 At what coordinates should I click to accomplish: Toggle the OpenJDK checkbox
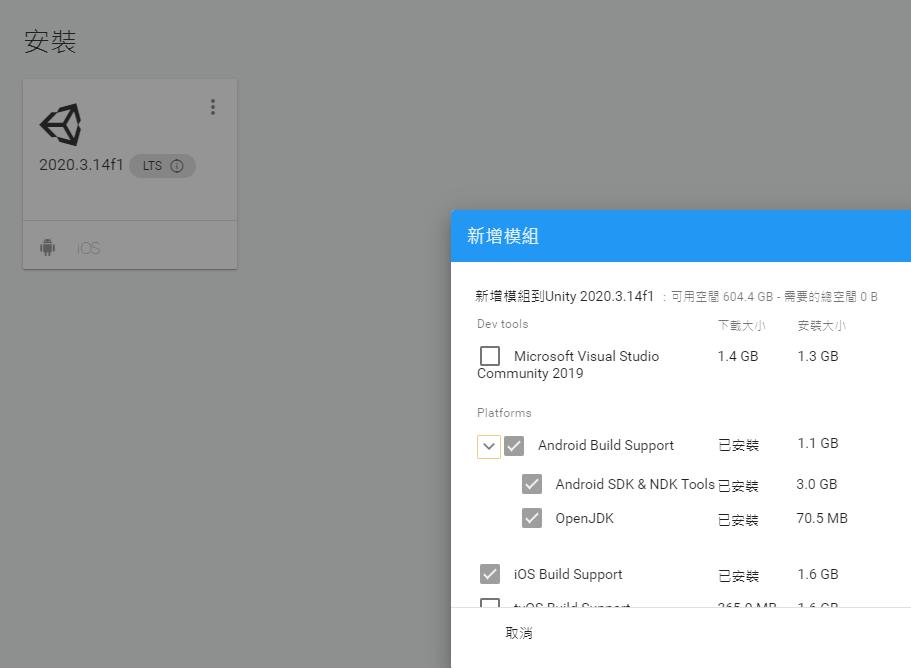(x=532, y=518)
